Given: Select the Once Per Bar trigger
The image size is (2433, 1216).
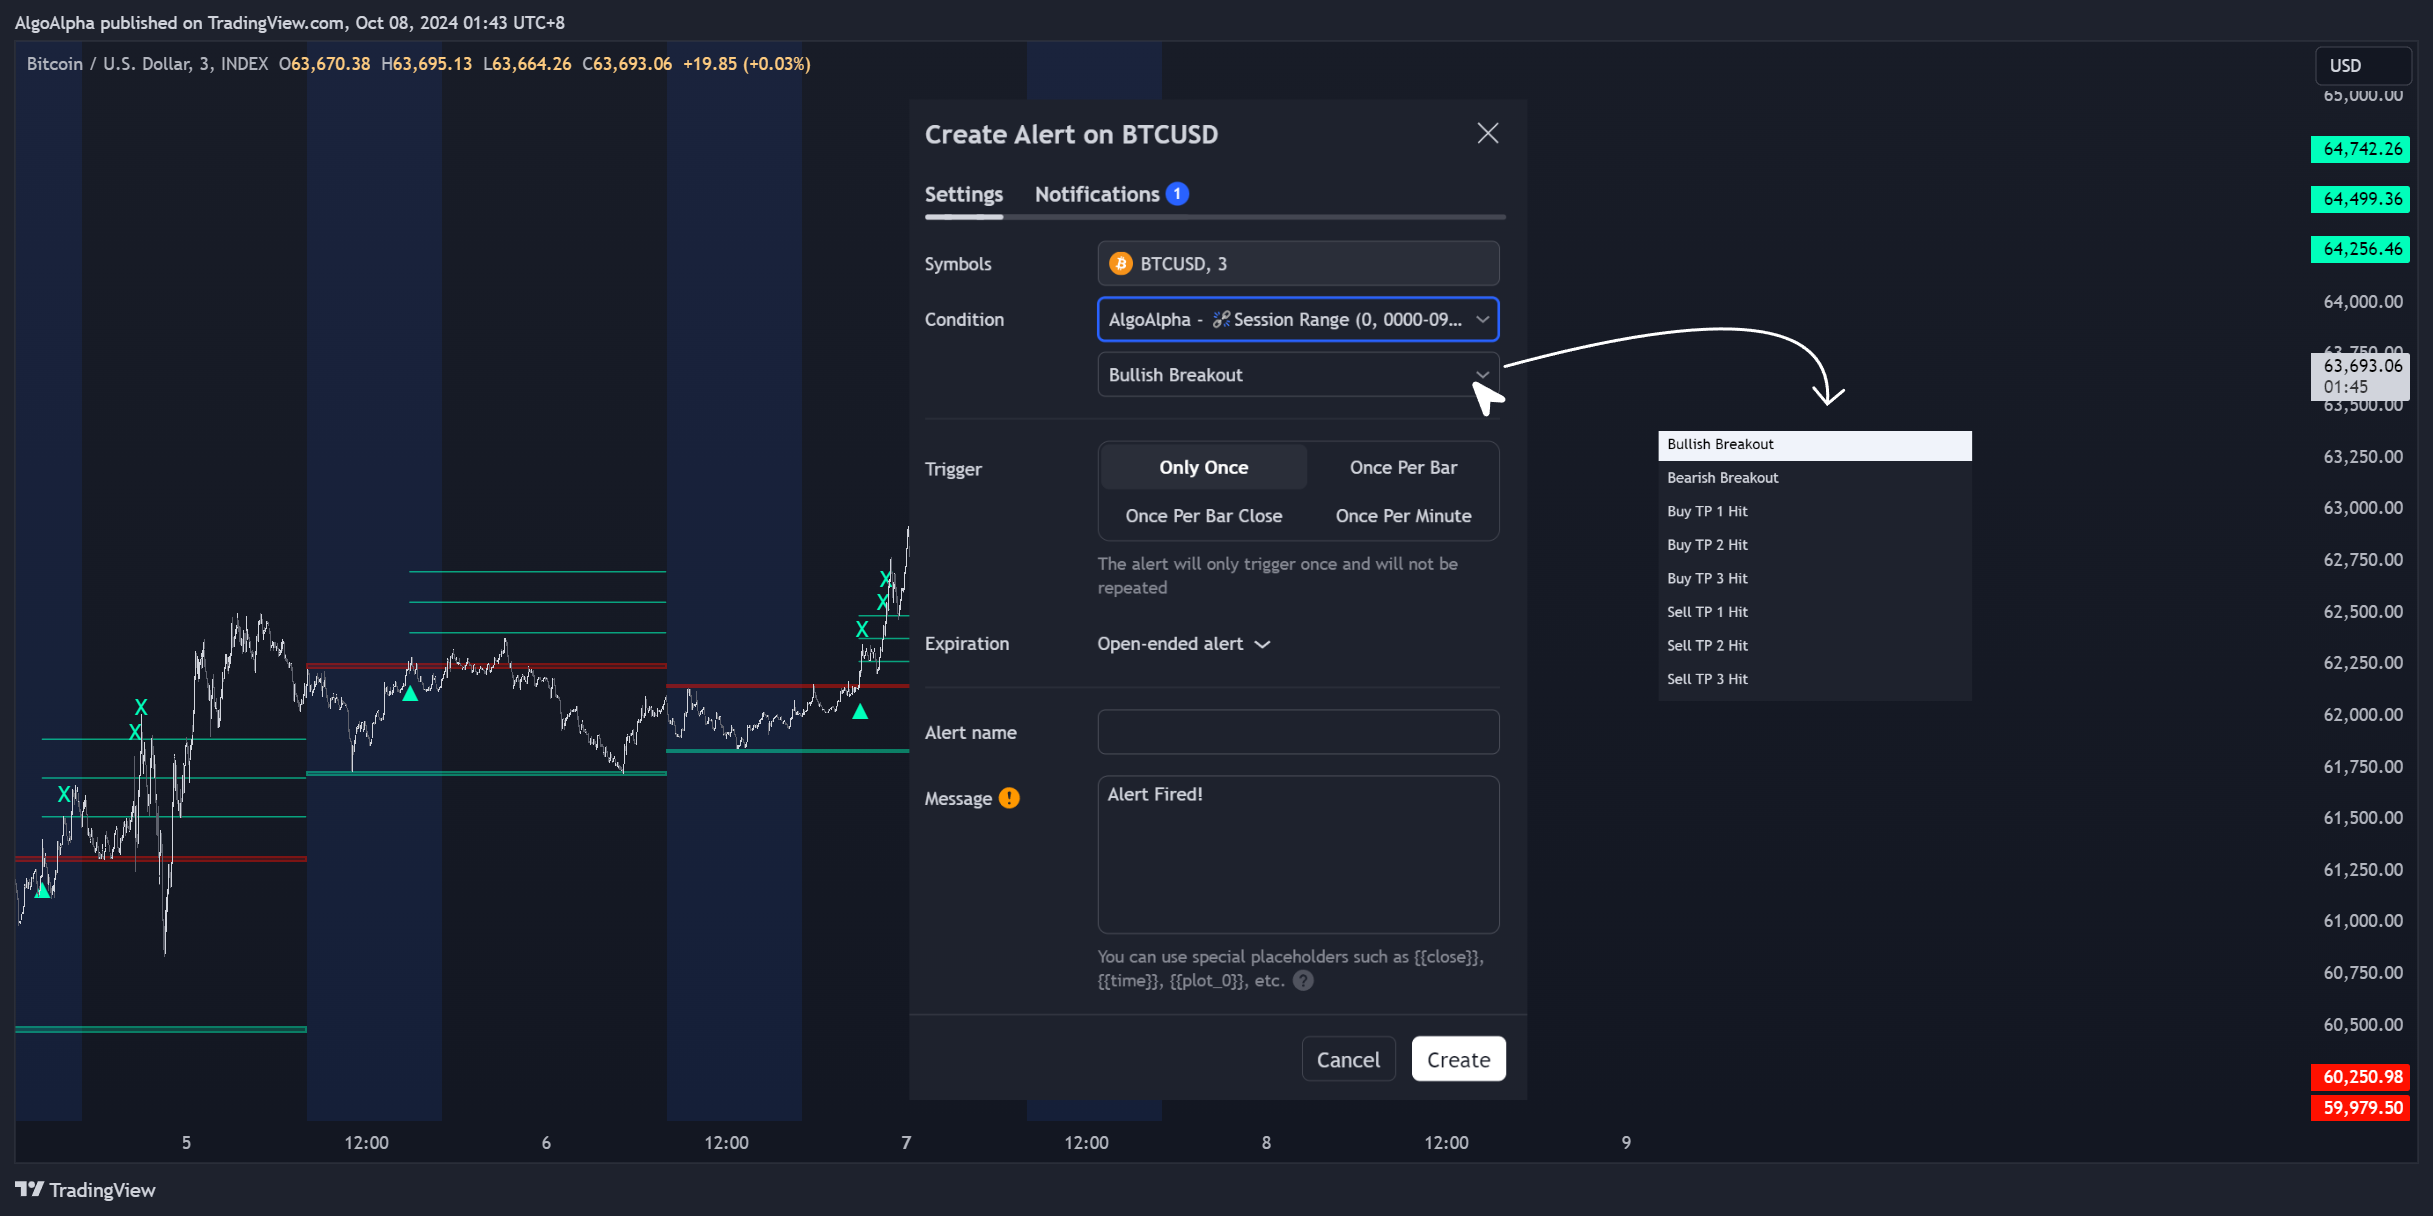Looking at the screenshot, I should point(1403,468).
